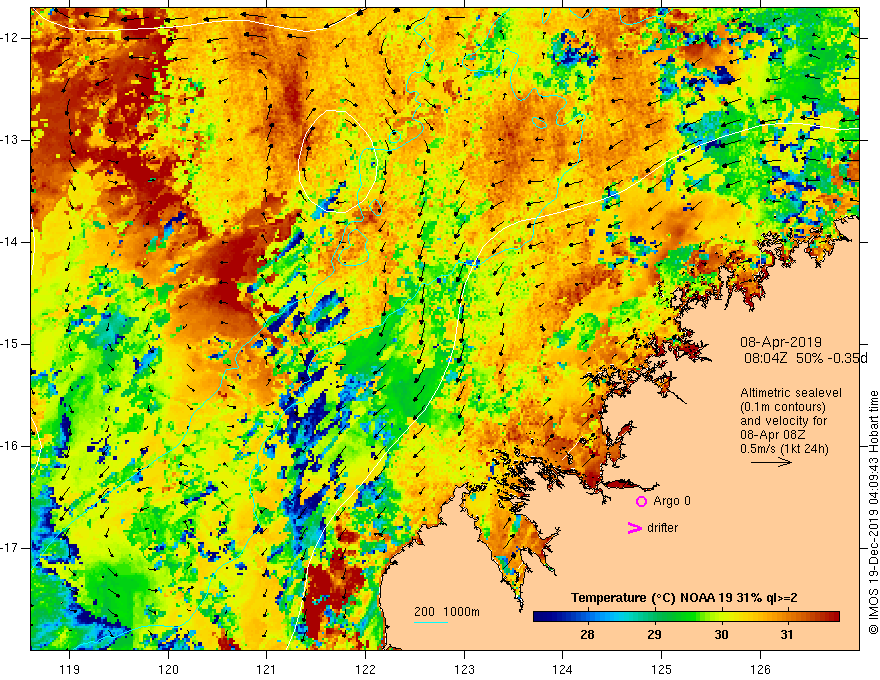The image size is (880, 680).
Task: Click the color bar tick label 28
Action: pos(587,635)
